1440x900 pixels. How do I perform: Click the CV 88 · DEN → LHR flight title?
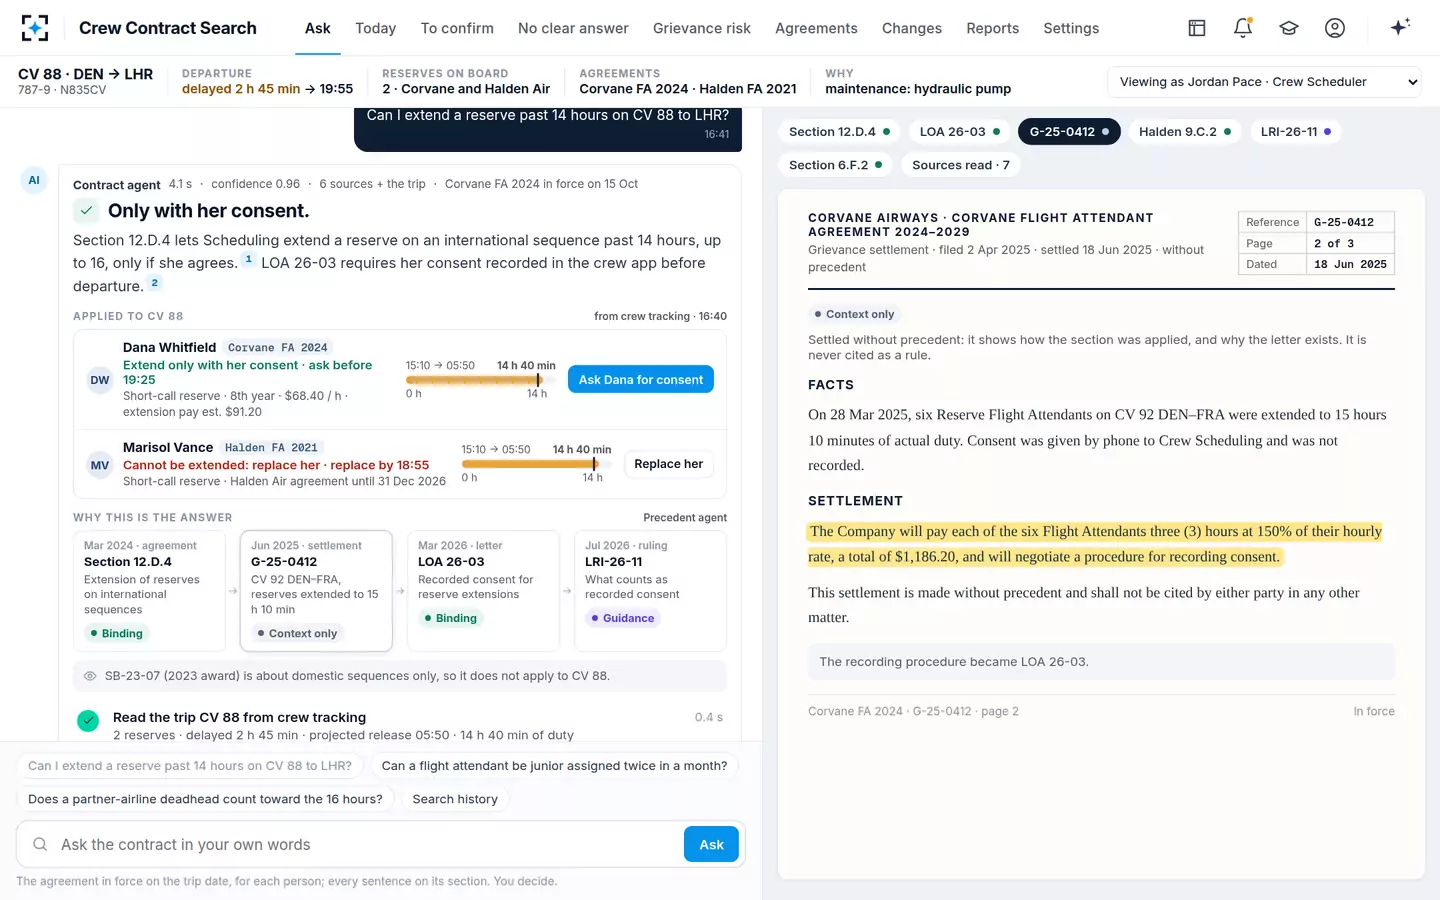click(x=86, y=74)
